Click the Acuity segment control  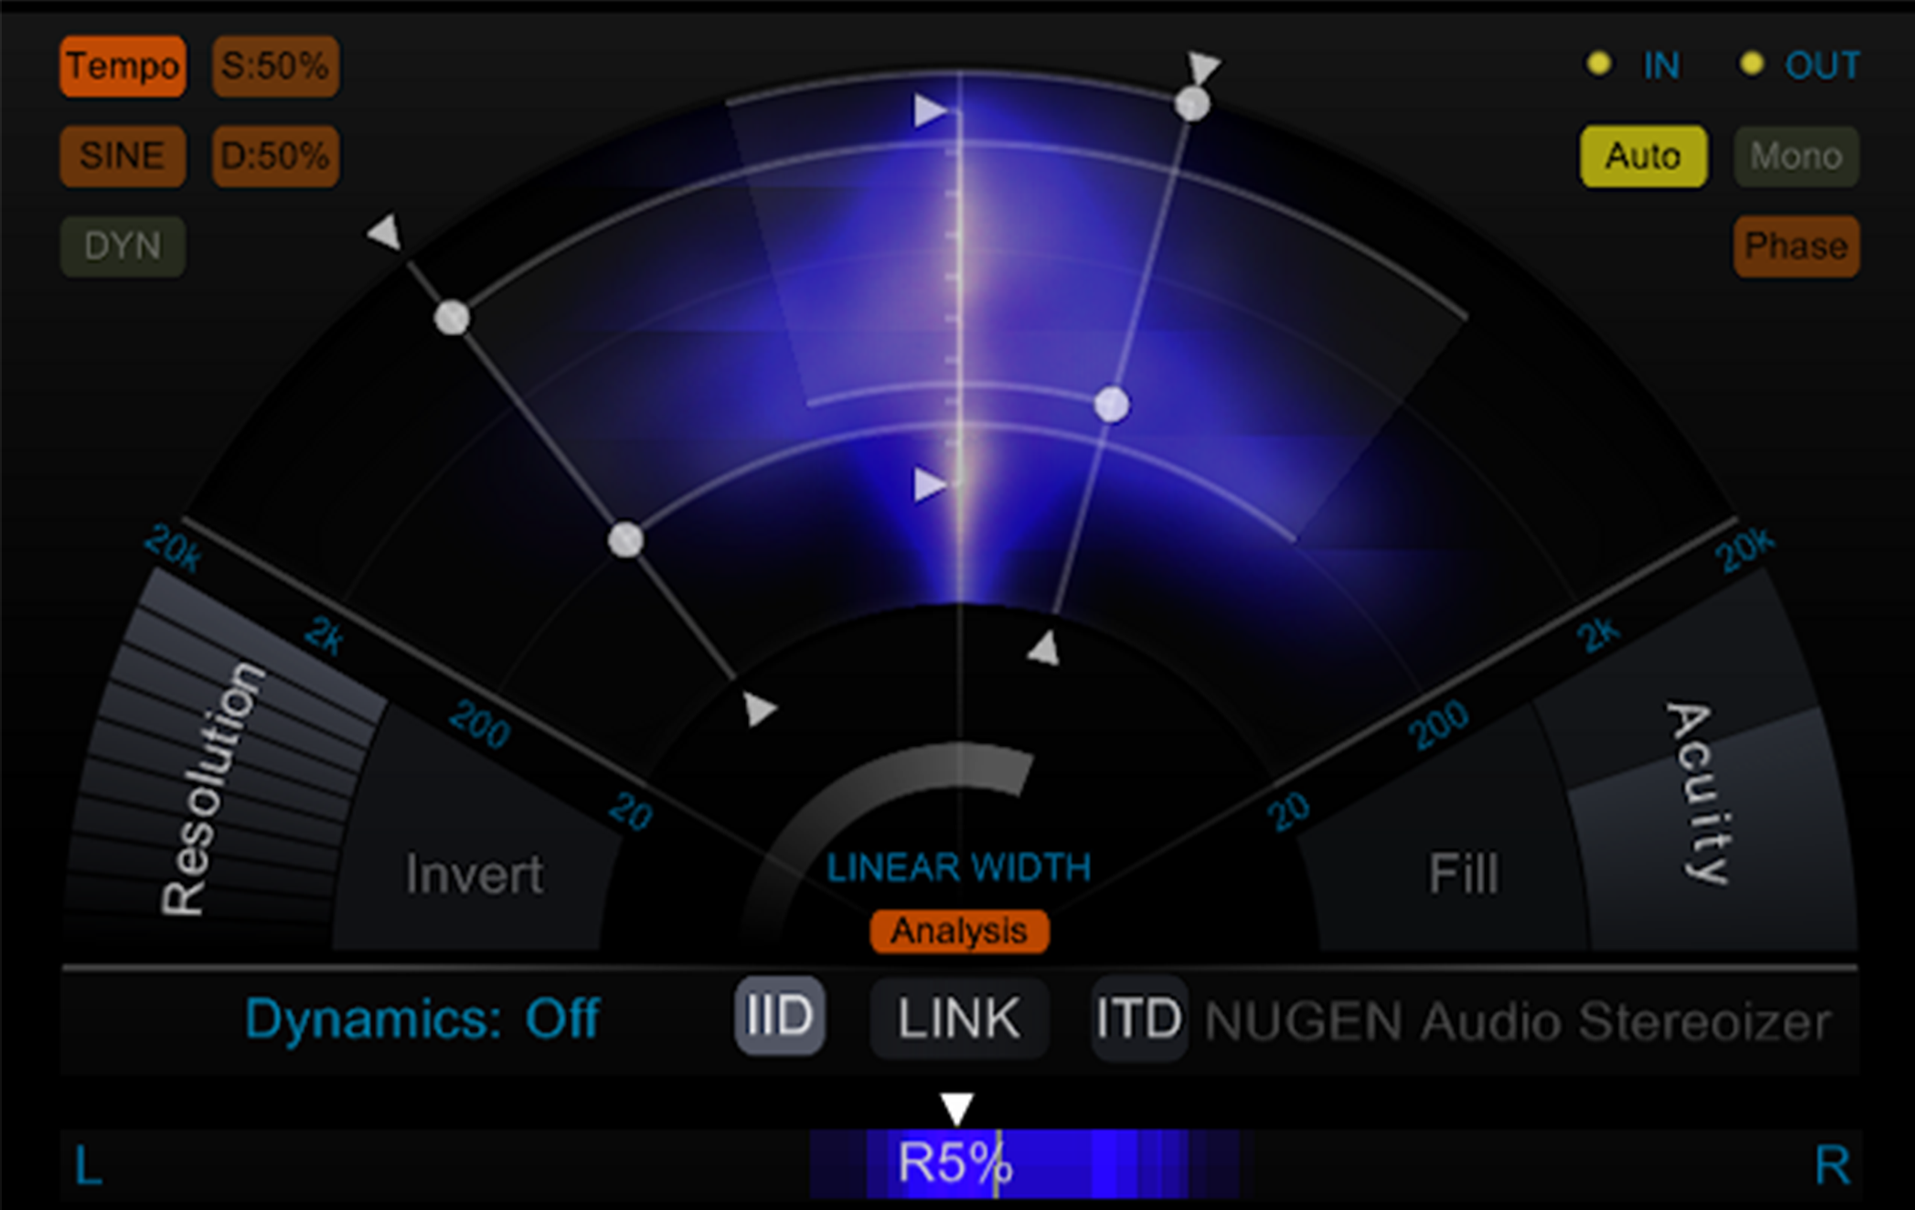point(1700,790)
